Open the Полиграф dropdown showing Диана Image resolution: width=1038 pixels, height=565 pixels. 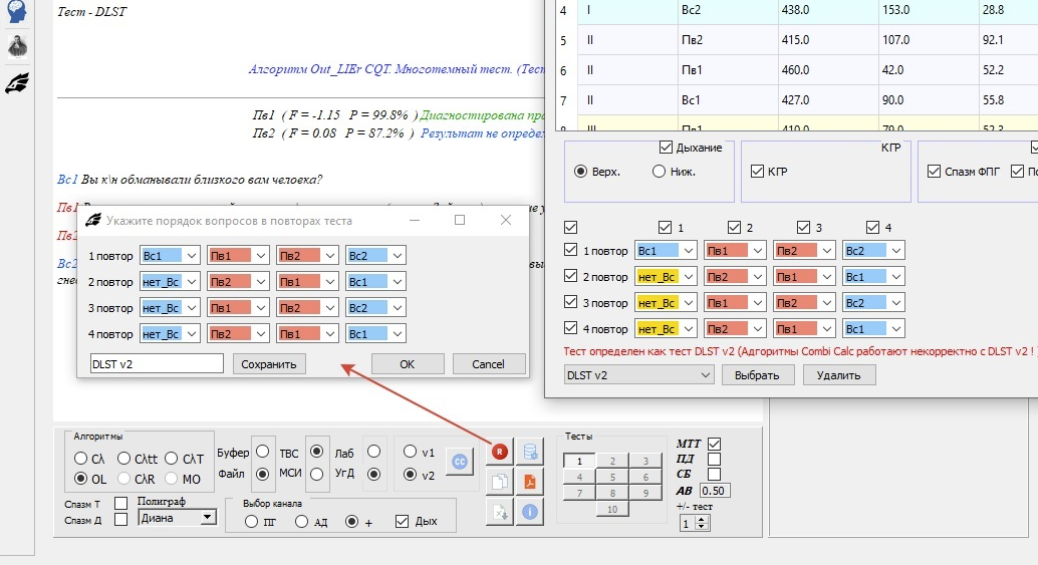[x=177, y=518]
